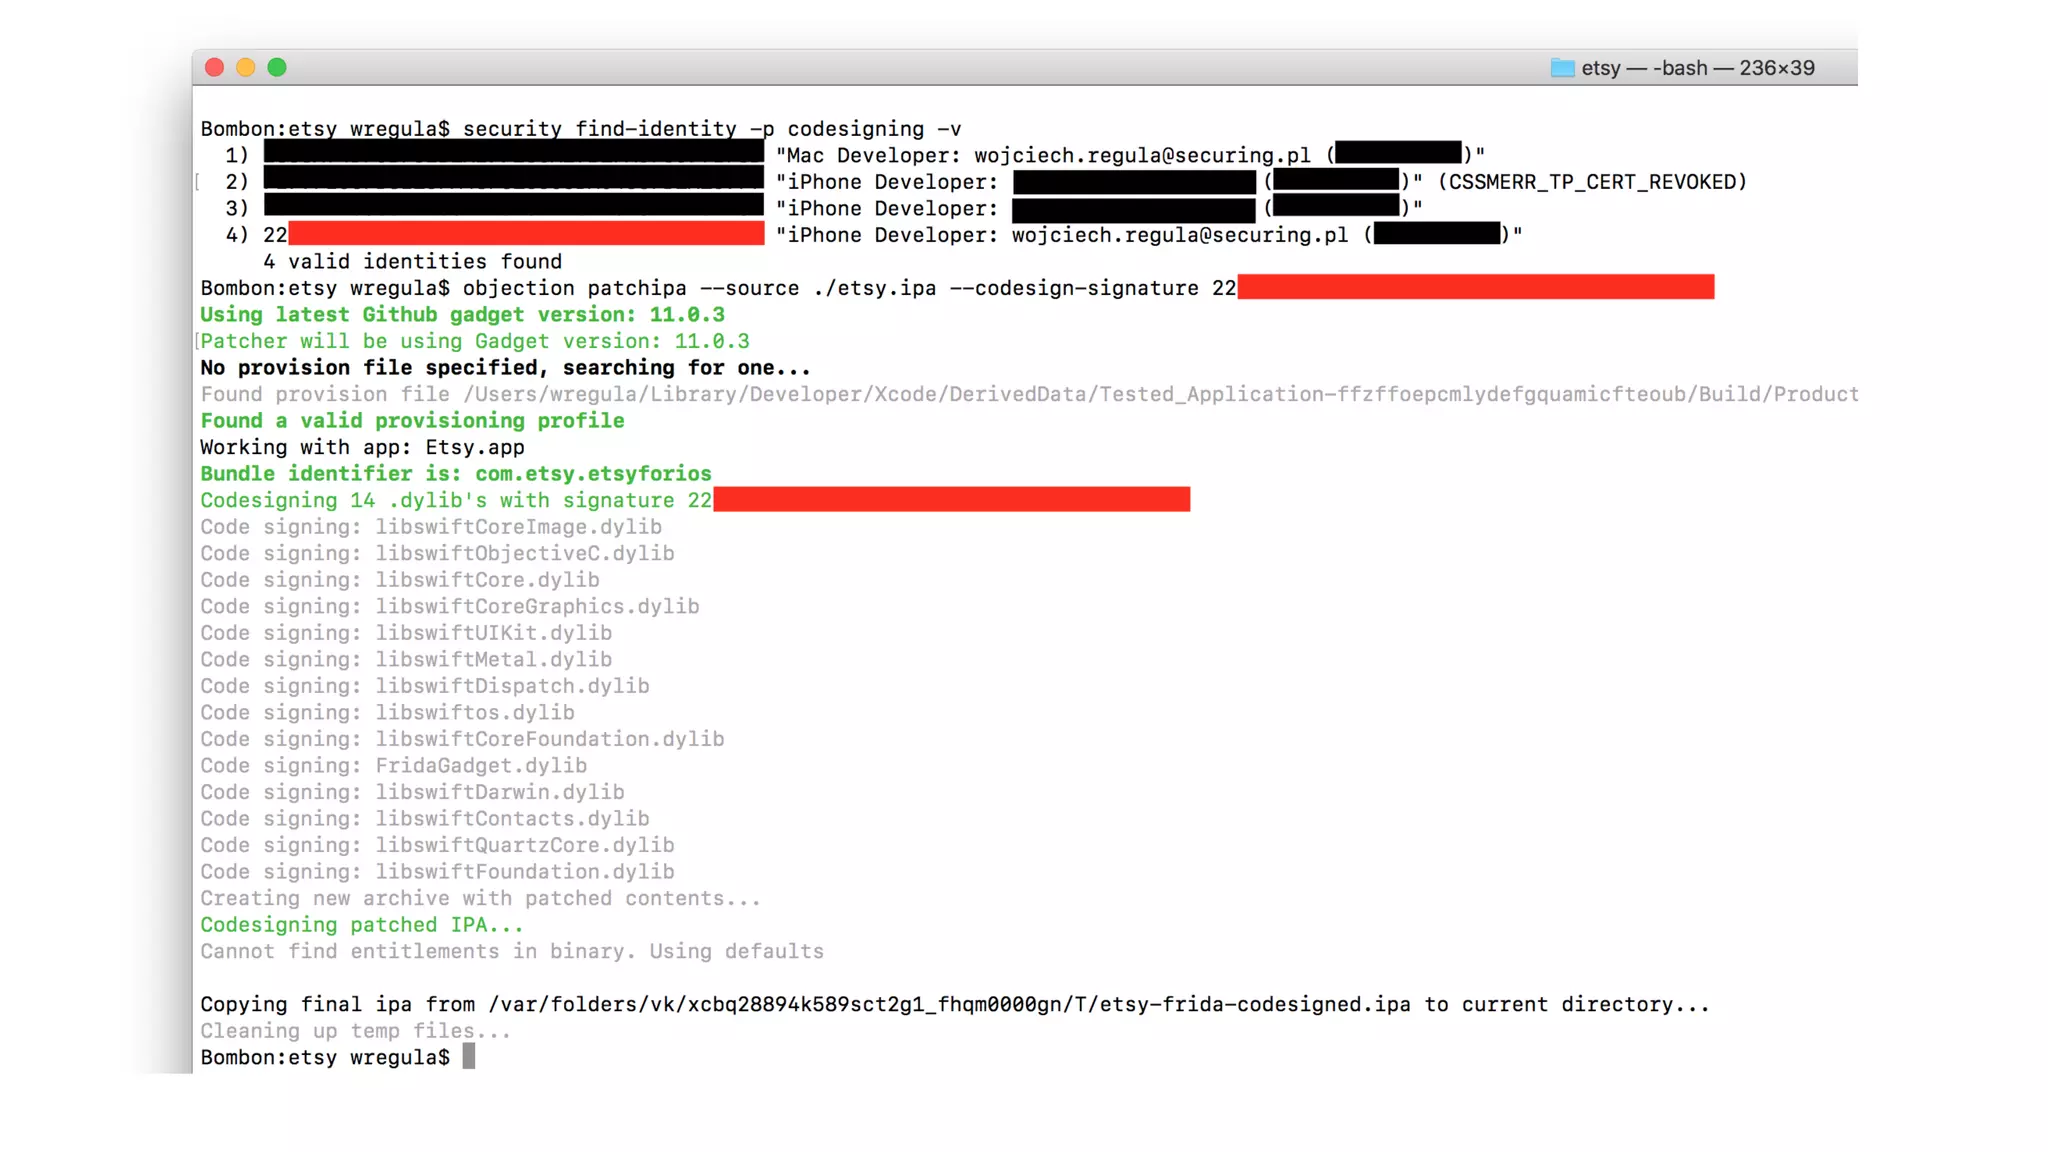2048x1152 pixels.
Task: Click the red redacted bar on identity 4
Action: [526, 235]
